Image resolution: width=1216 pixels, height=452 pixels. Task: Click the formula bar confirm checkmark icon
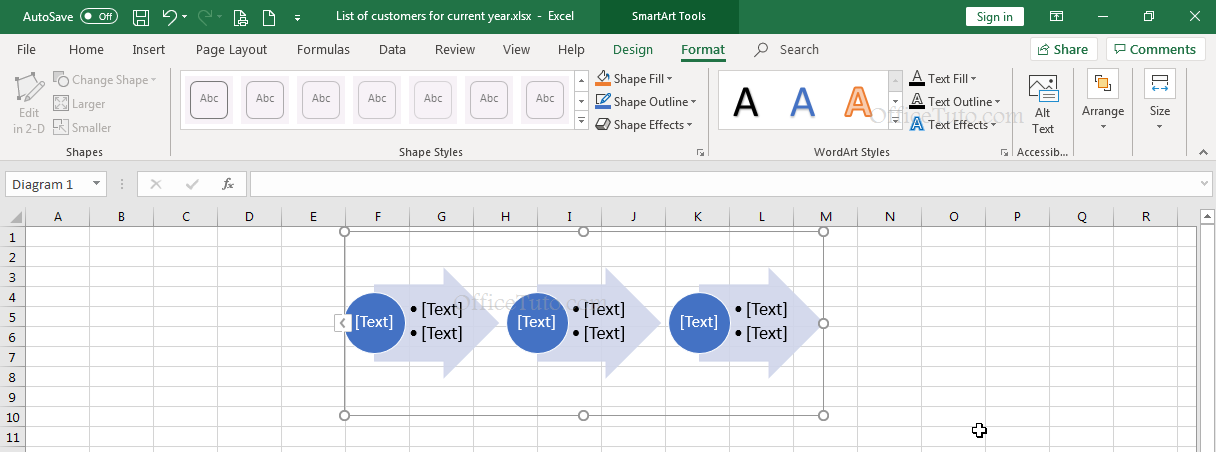[192, 184]
